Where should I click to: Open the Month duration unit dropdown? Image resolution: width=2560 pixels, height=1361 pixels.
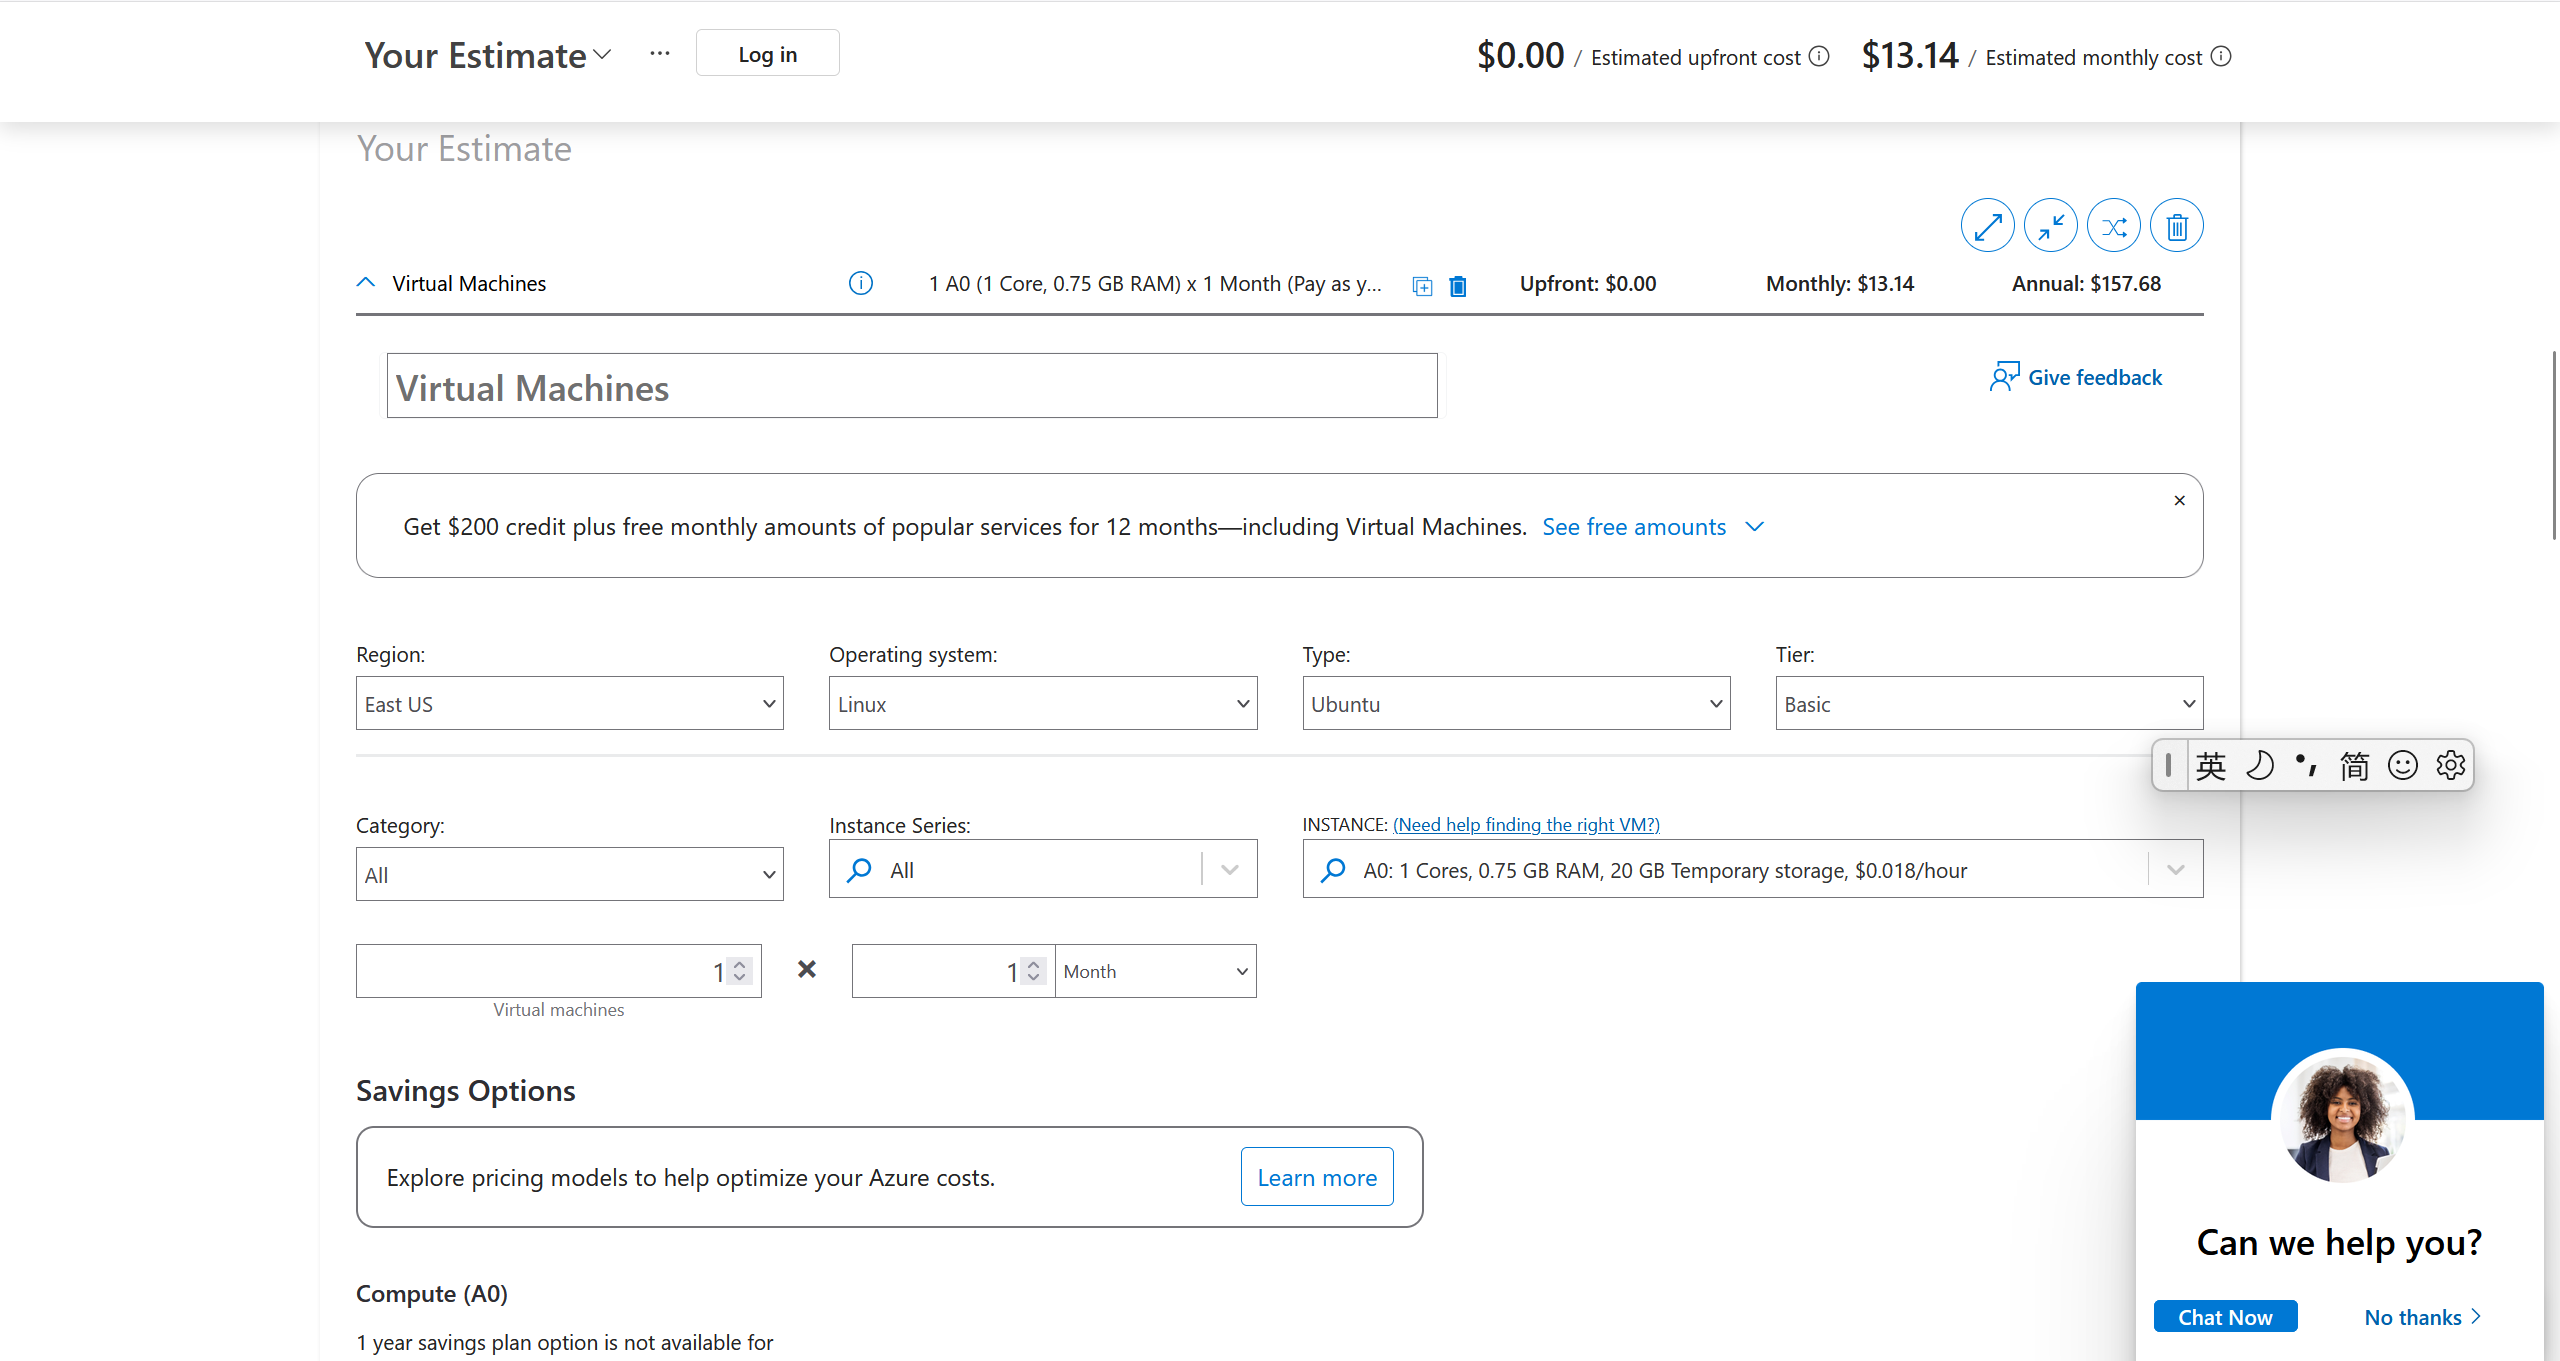tap(1155, 971)
